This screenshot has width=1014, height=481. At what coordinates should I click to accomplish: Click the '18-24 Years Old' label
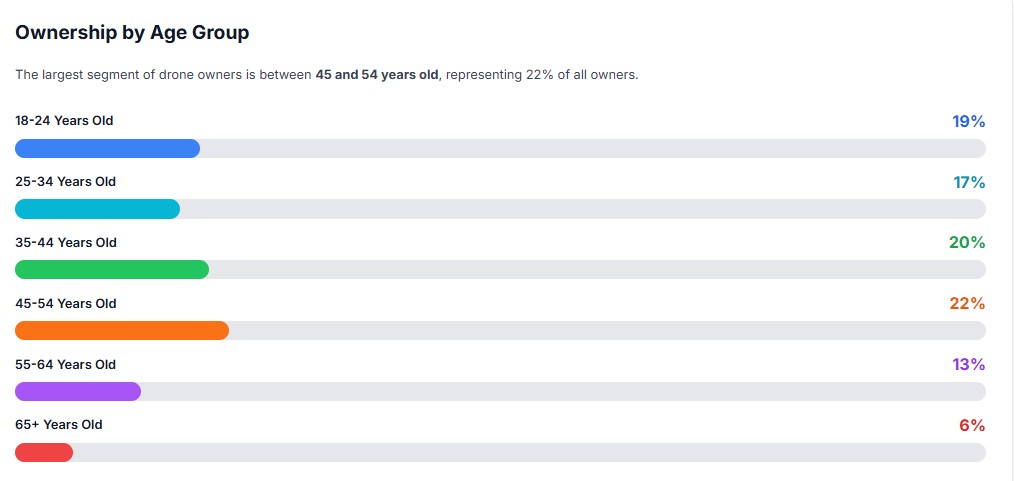(64, 121)
